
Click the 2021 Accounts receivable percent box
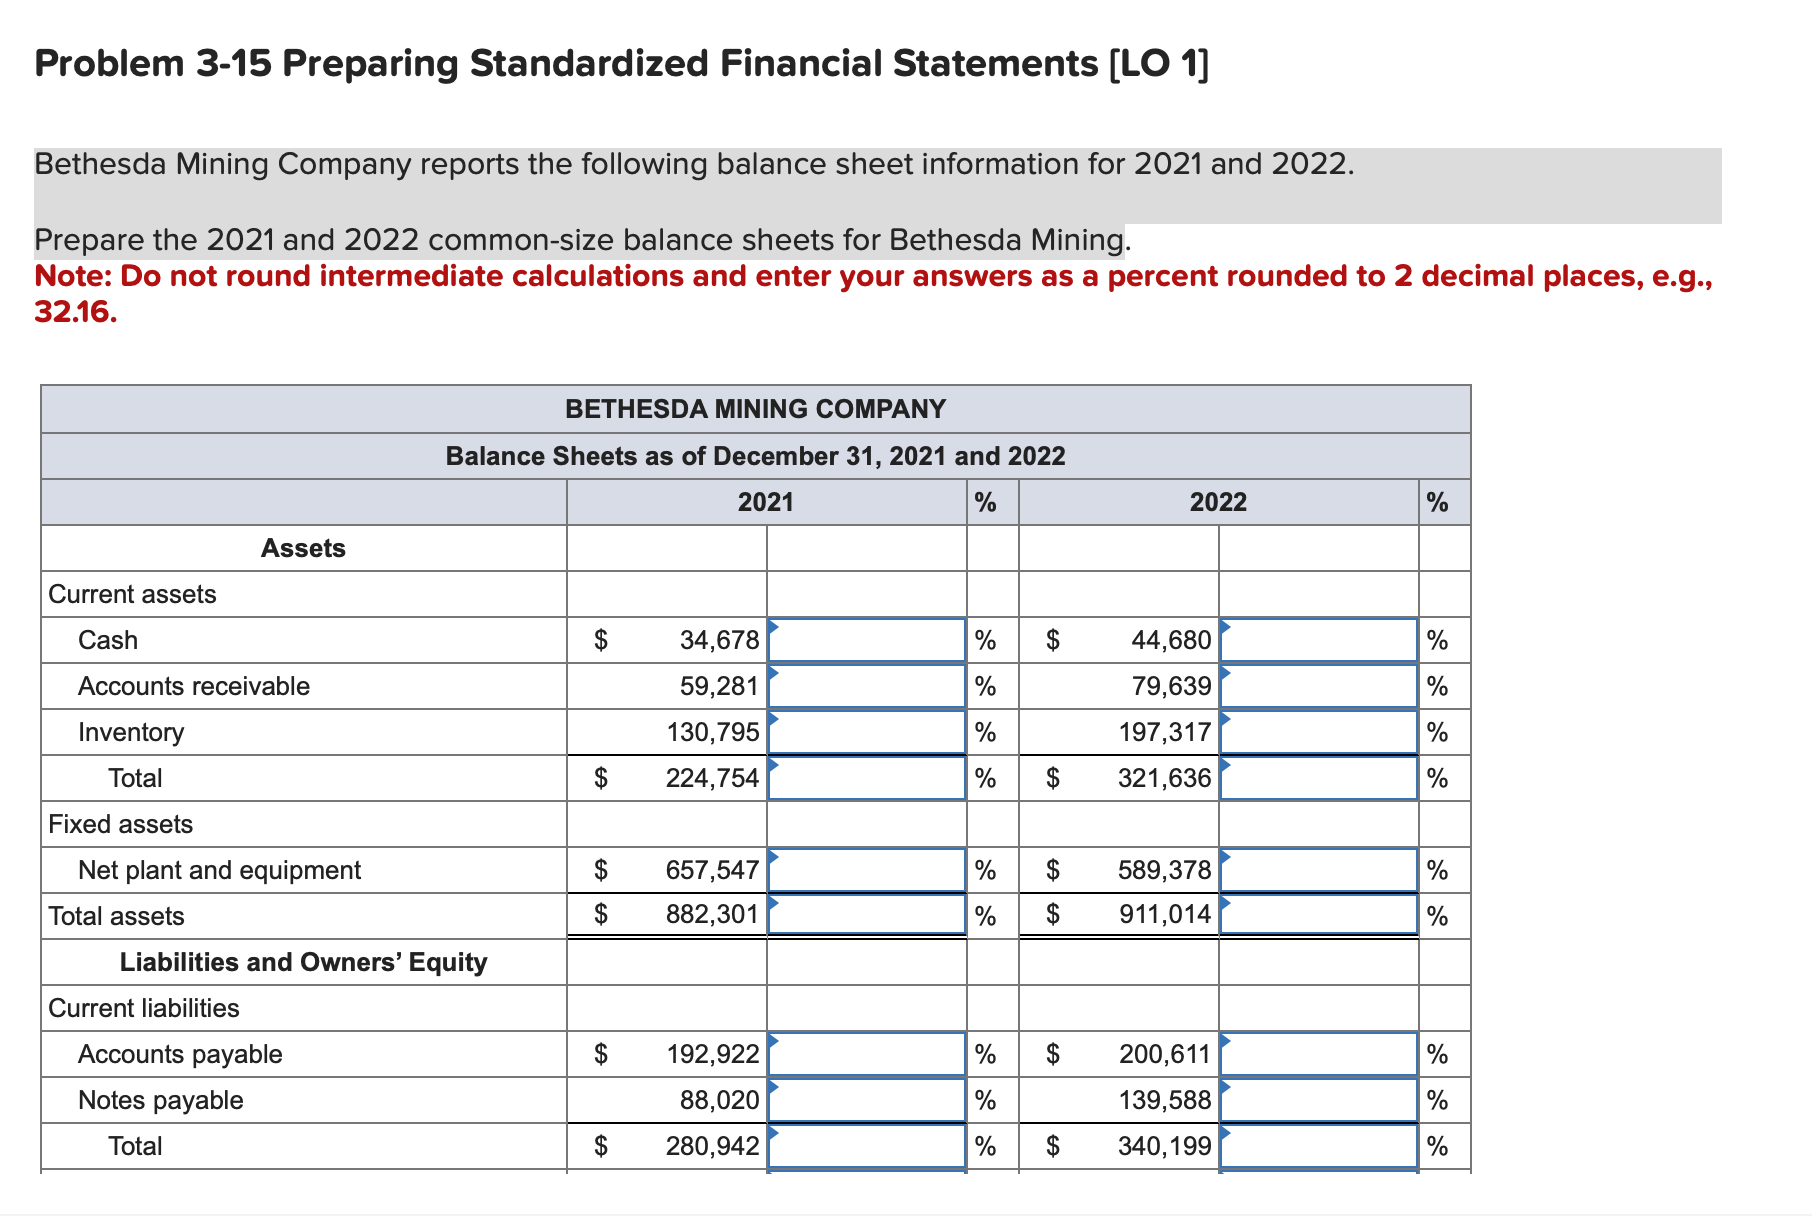pos(866,685)
